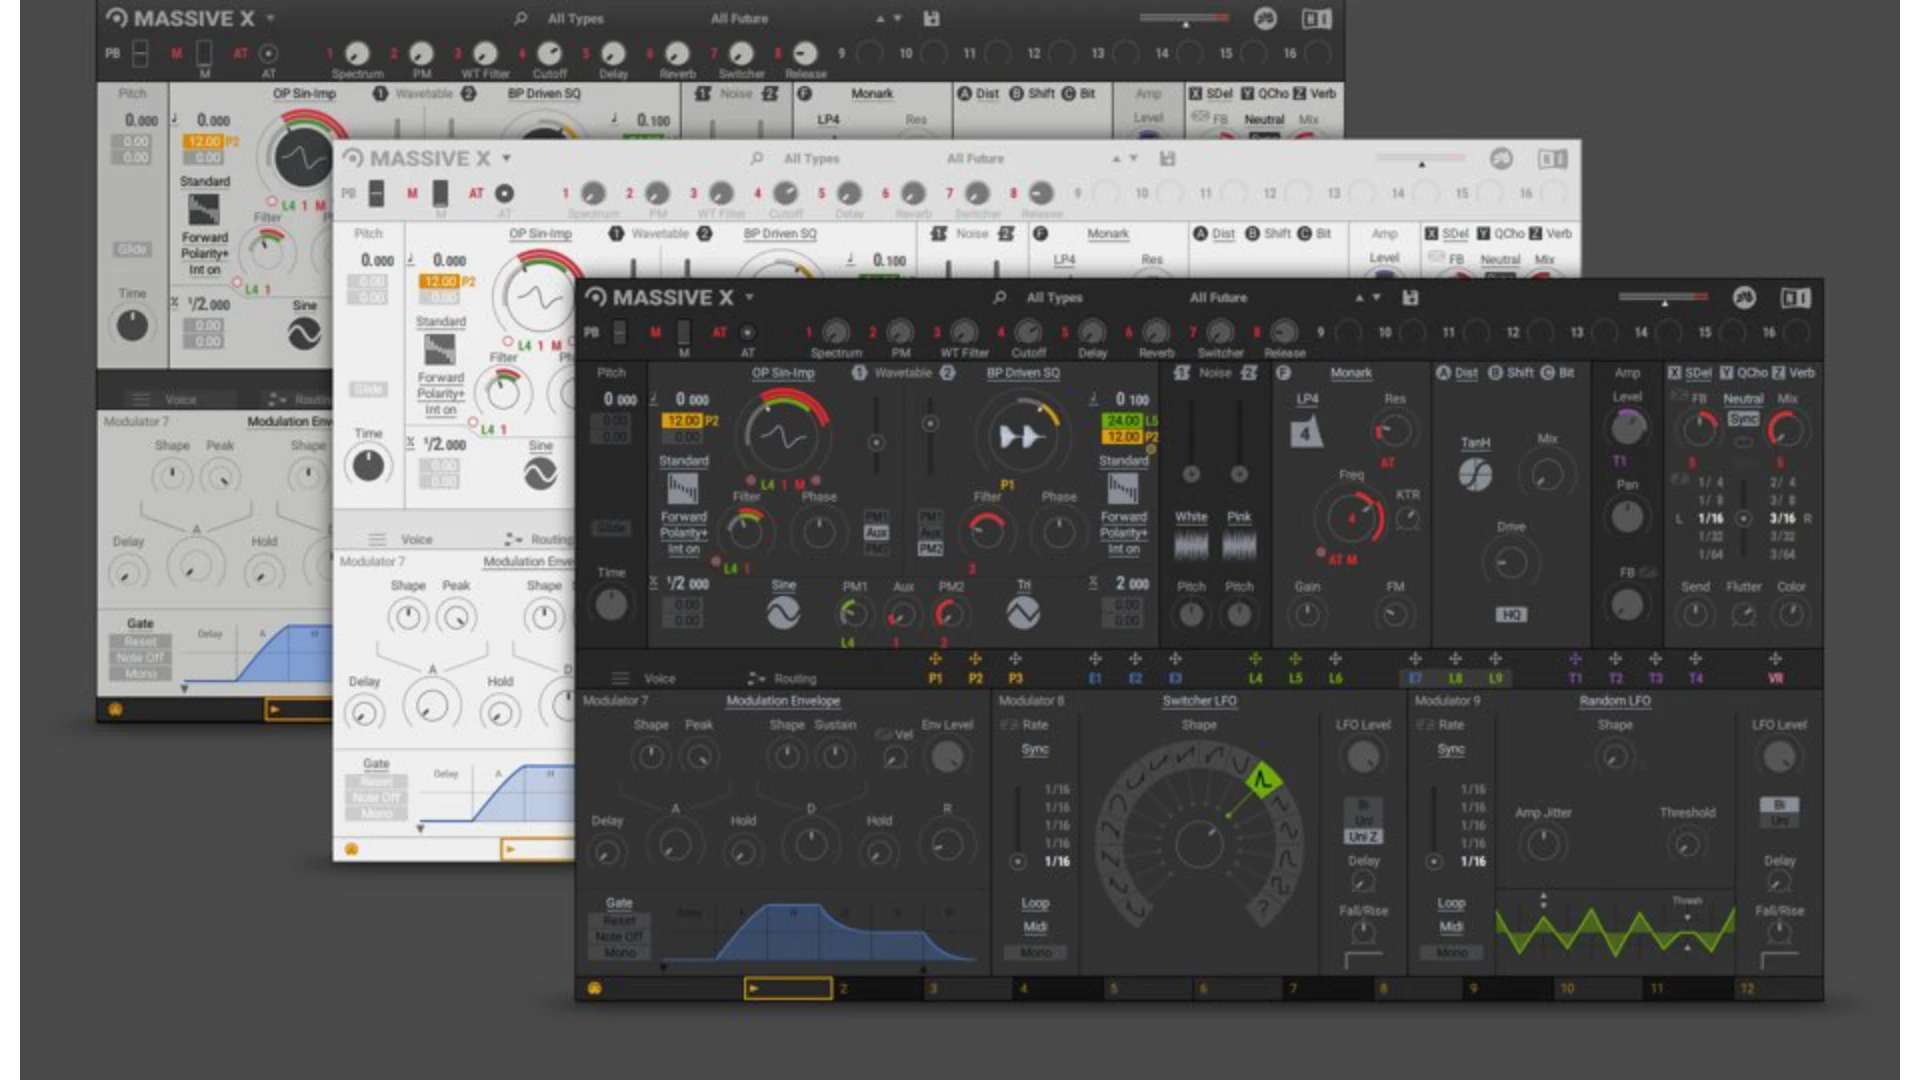Click search icon in the back gray window
1920x1080 pixels.
pyautogui.click(x=520, y=18)
